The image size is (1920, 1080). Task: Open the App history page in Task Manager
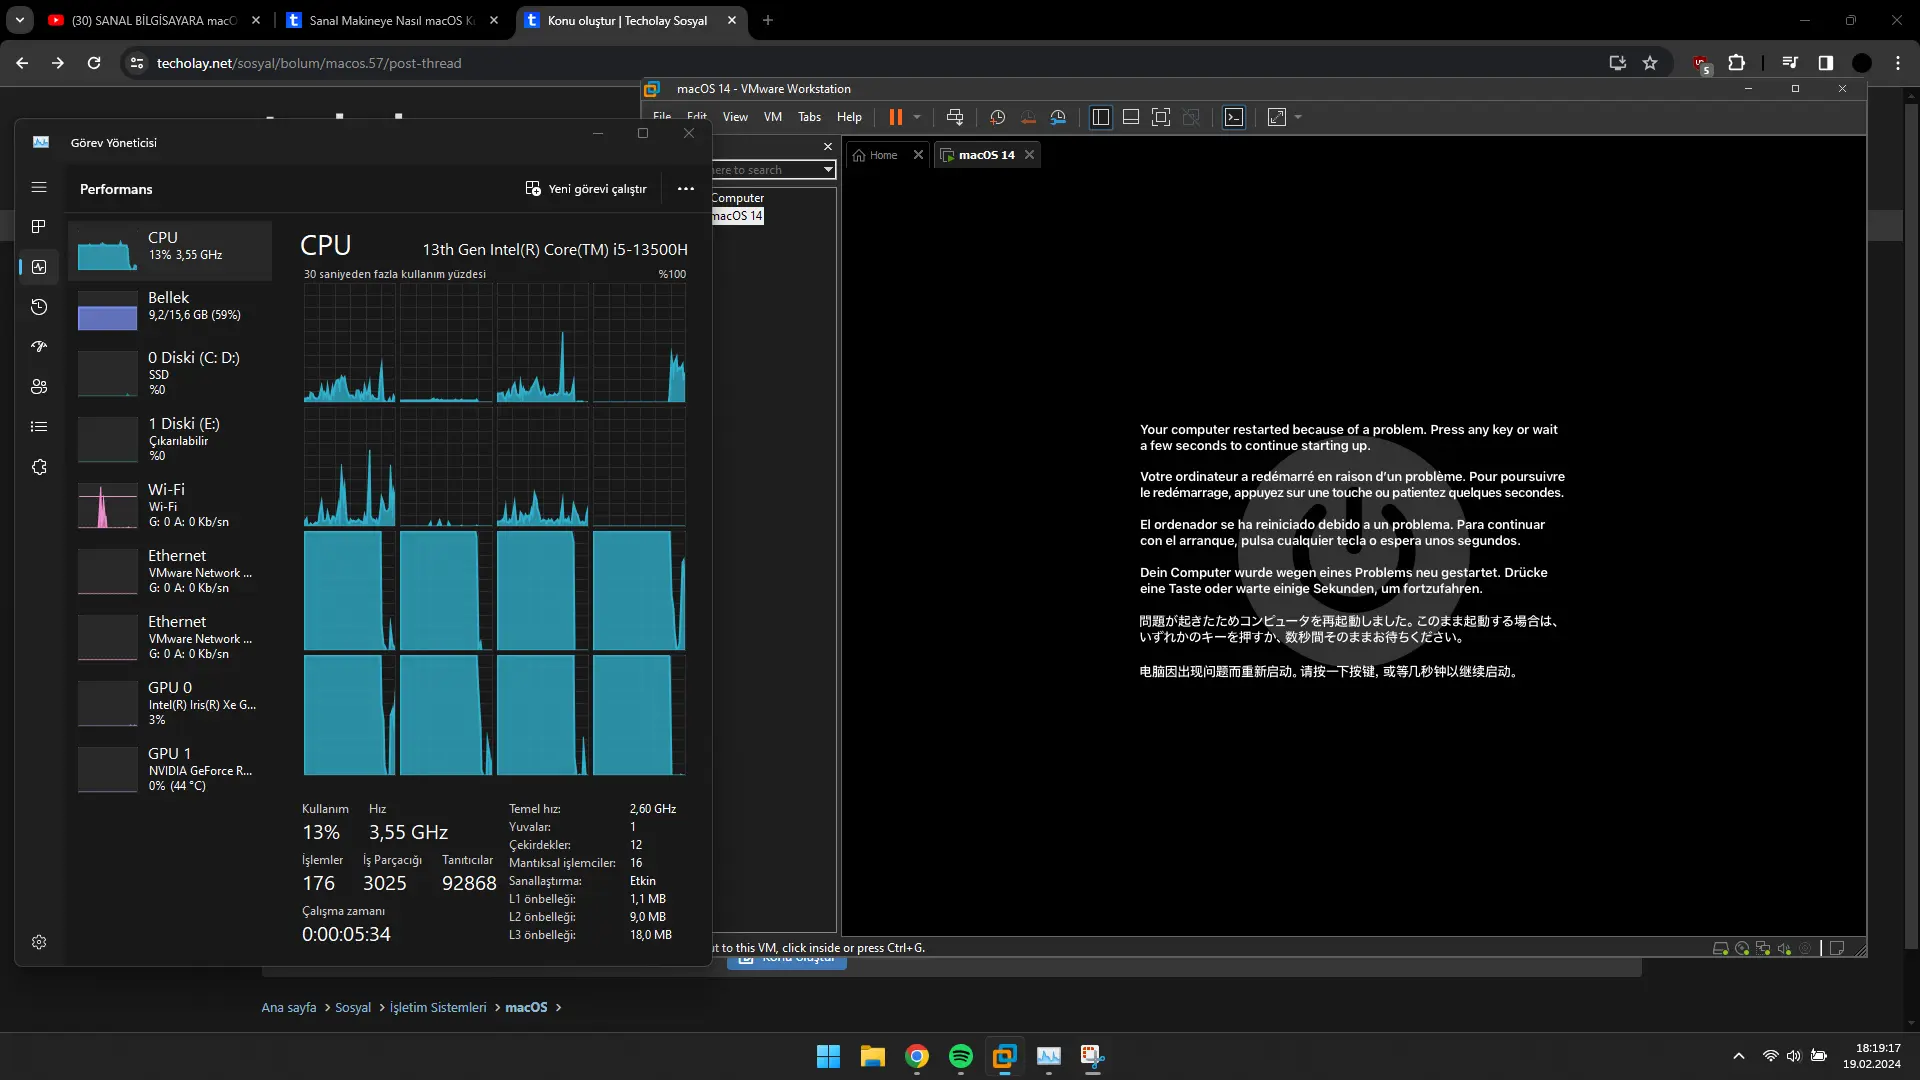[39, 307]
